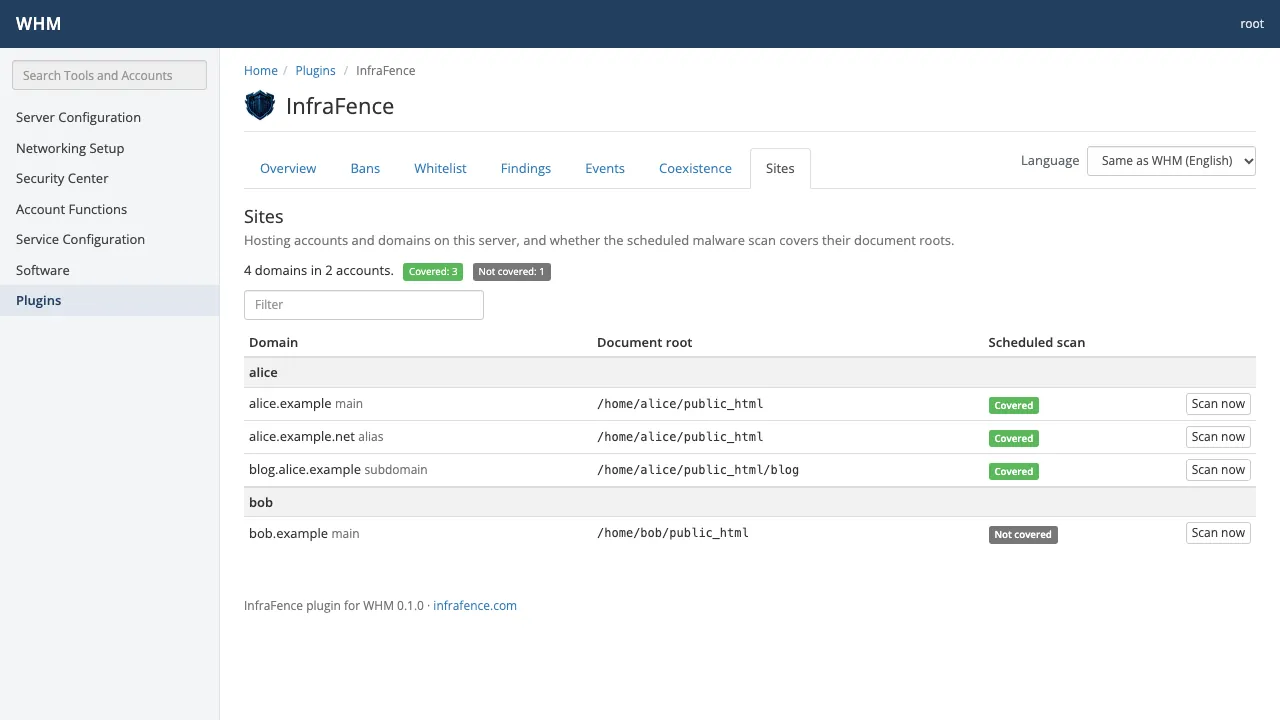Click the Search Tools and Accounts box
1280x720 pixels.
[109, 75]
